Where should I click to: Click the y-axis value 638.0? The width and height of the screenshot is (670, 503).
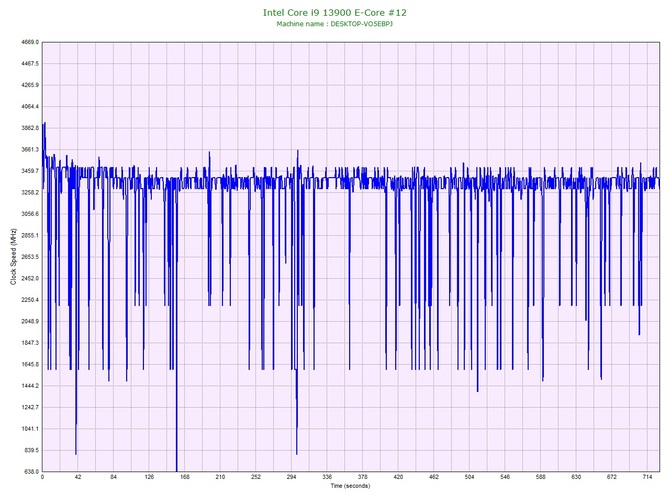pos(31,472)
